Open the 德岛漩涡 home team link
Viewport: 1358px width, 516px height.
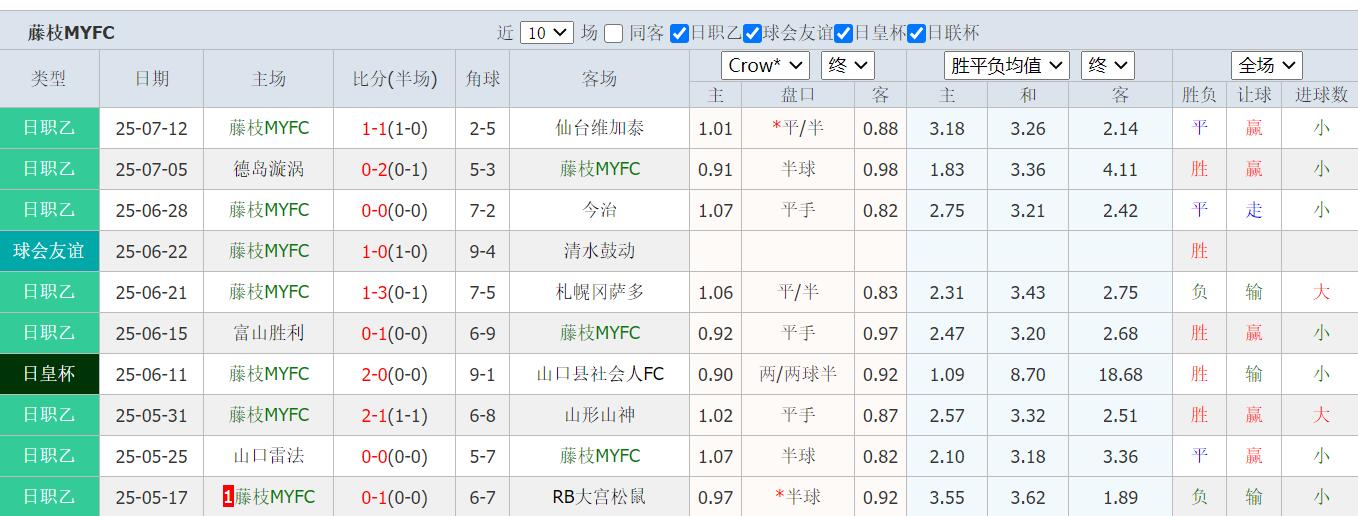pyautogui.click(x=268, y=169)
